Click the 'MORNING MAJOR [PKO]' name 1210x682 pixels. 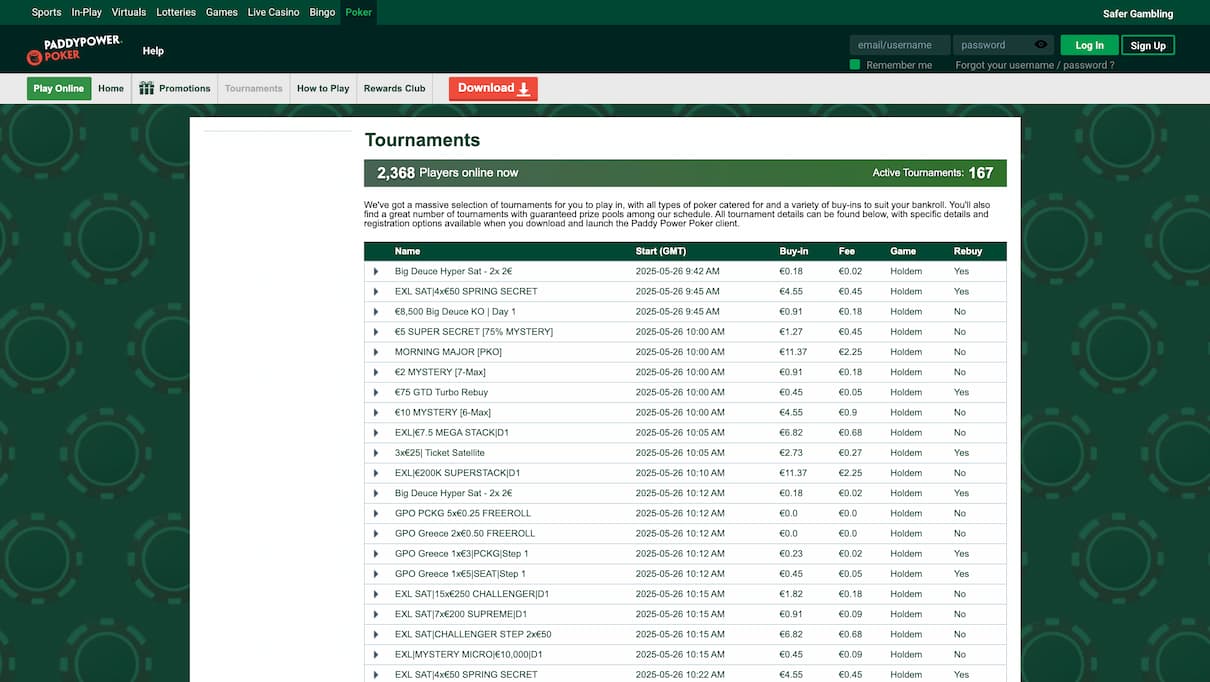click(448, 352)
